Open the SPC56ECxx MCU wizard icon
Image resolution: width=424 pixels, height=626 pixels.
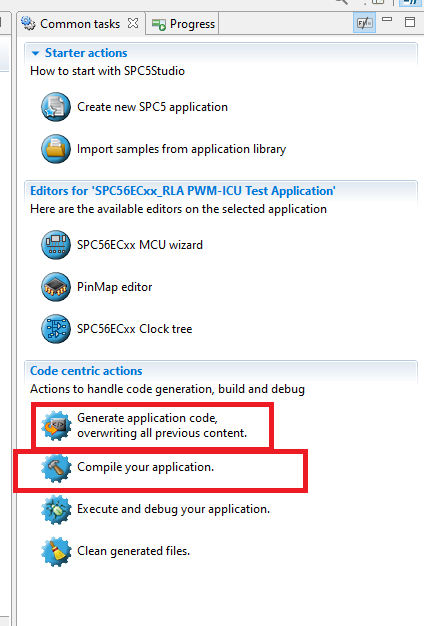[x=56, y=245]
